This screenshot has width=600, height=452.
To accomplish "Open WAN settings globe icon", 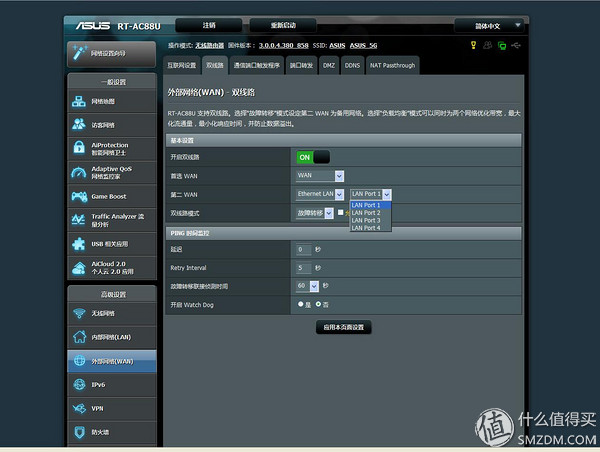I will (79, 361).
